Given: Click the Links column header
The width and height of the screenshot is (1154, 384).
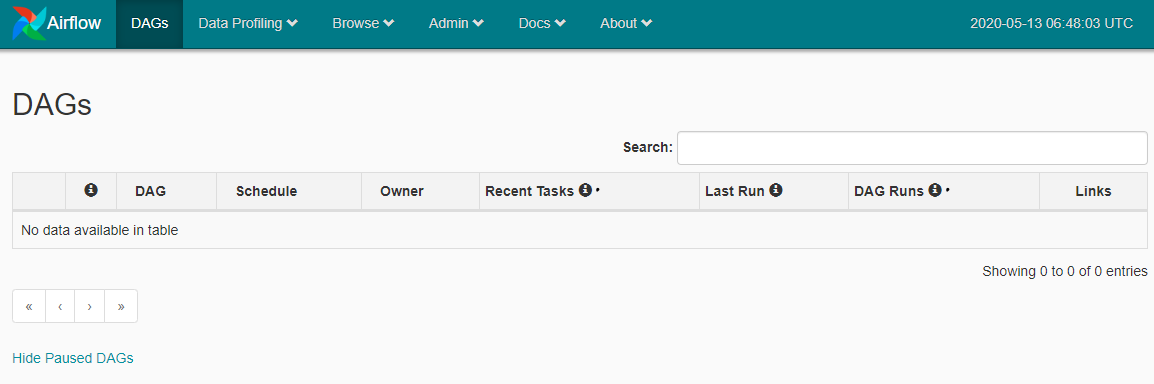Looking at the screenshot, I should (1093, 191).
